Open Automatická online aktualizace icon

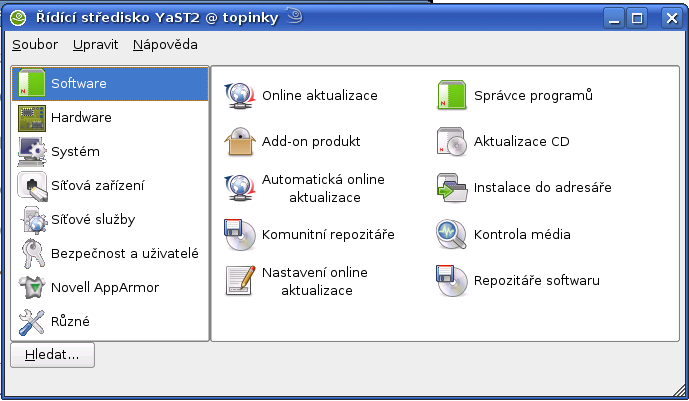240,188
